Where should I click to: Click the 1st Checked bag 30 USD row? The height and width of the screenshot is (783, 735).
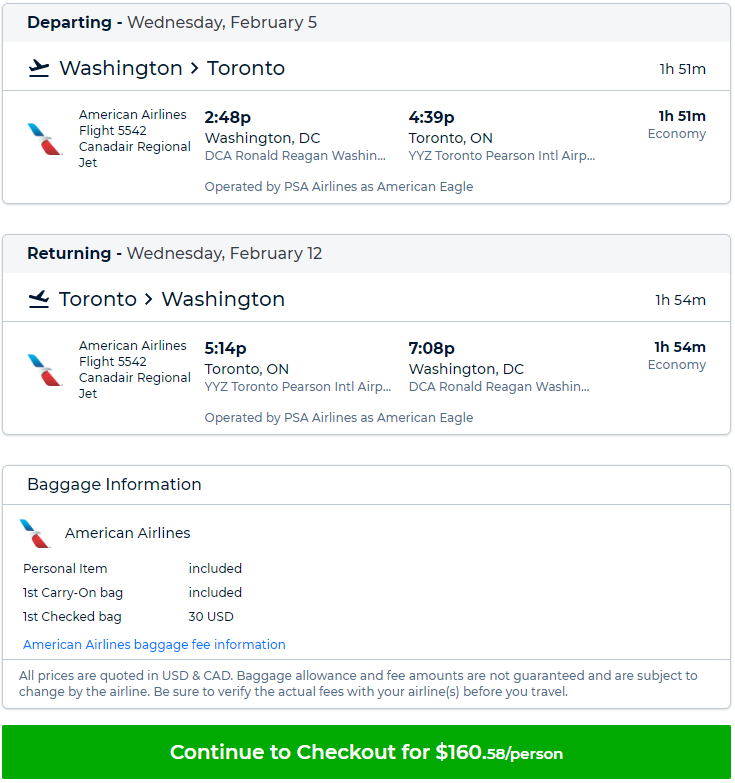(128, 617)
